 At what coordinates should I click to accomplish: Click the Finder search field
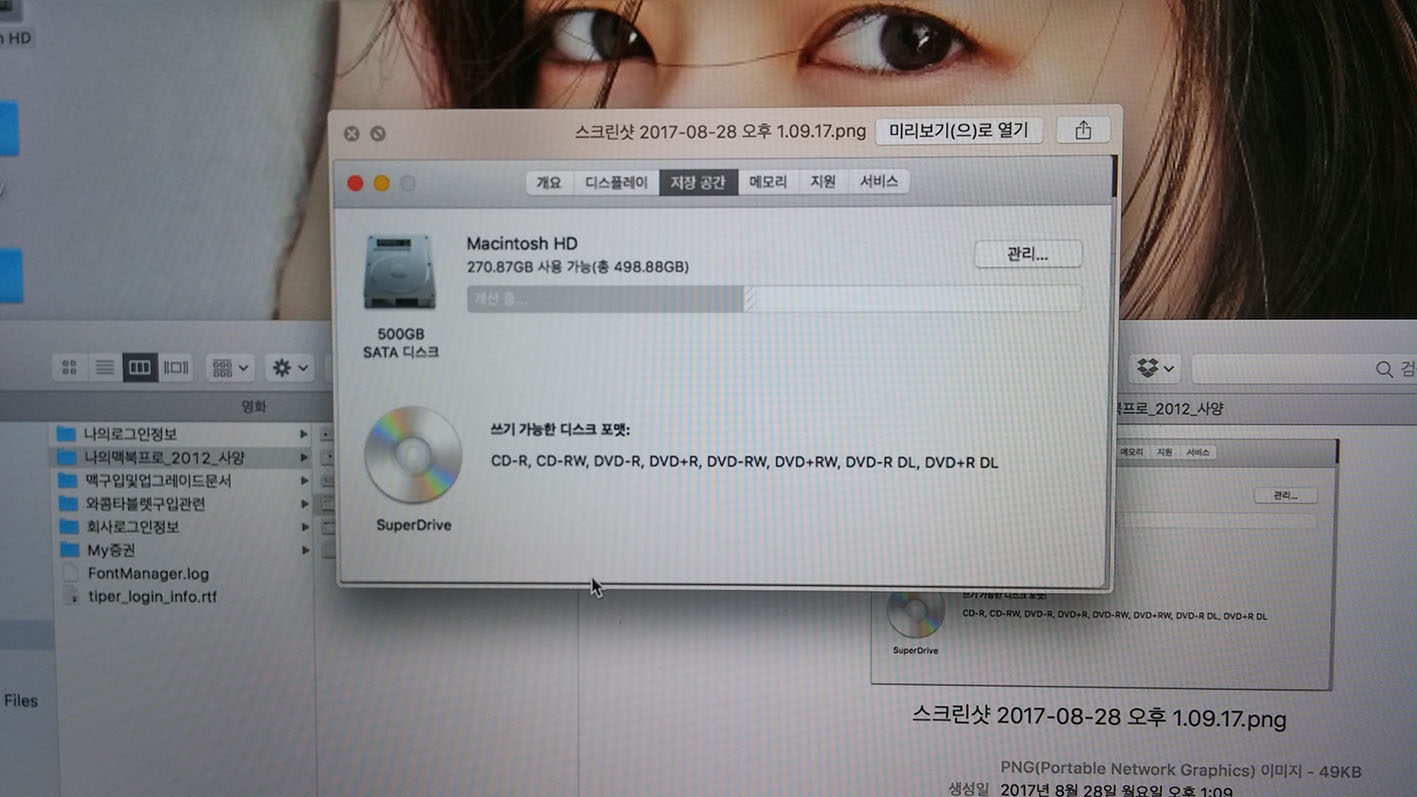(x=1300, y=369)
